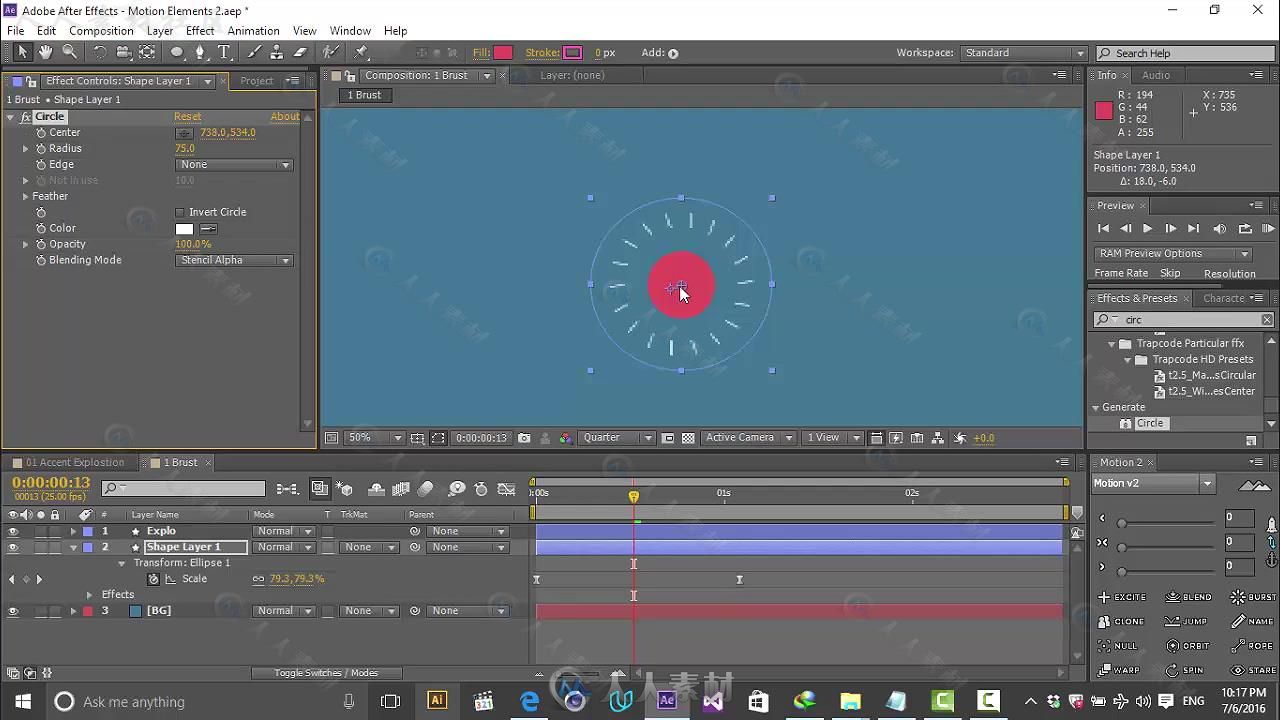Toggle the Center property stopwatch
Screen dimensions: 1280x720
tap(41, 133)
